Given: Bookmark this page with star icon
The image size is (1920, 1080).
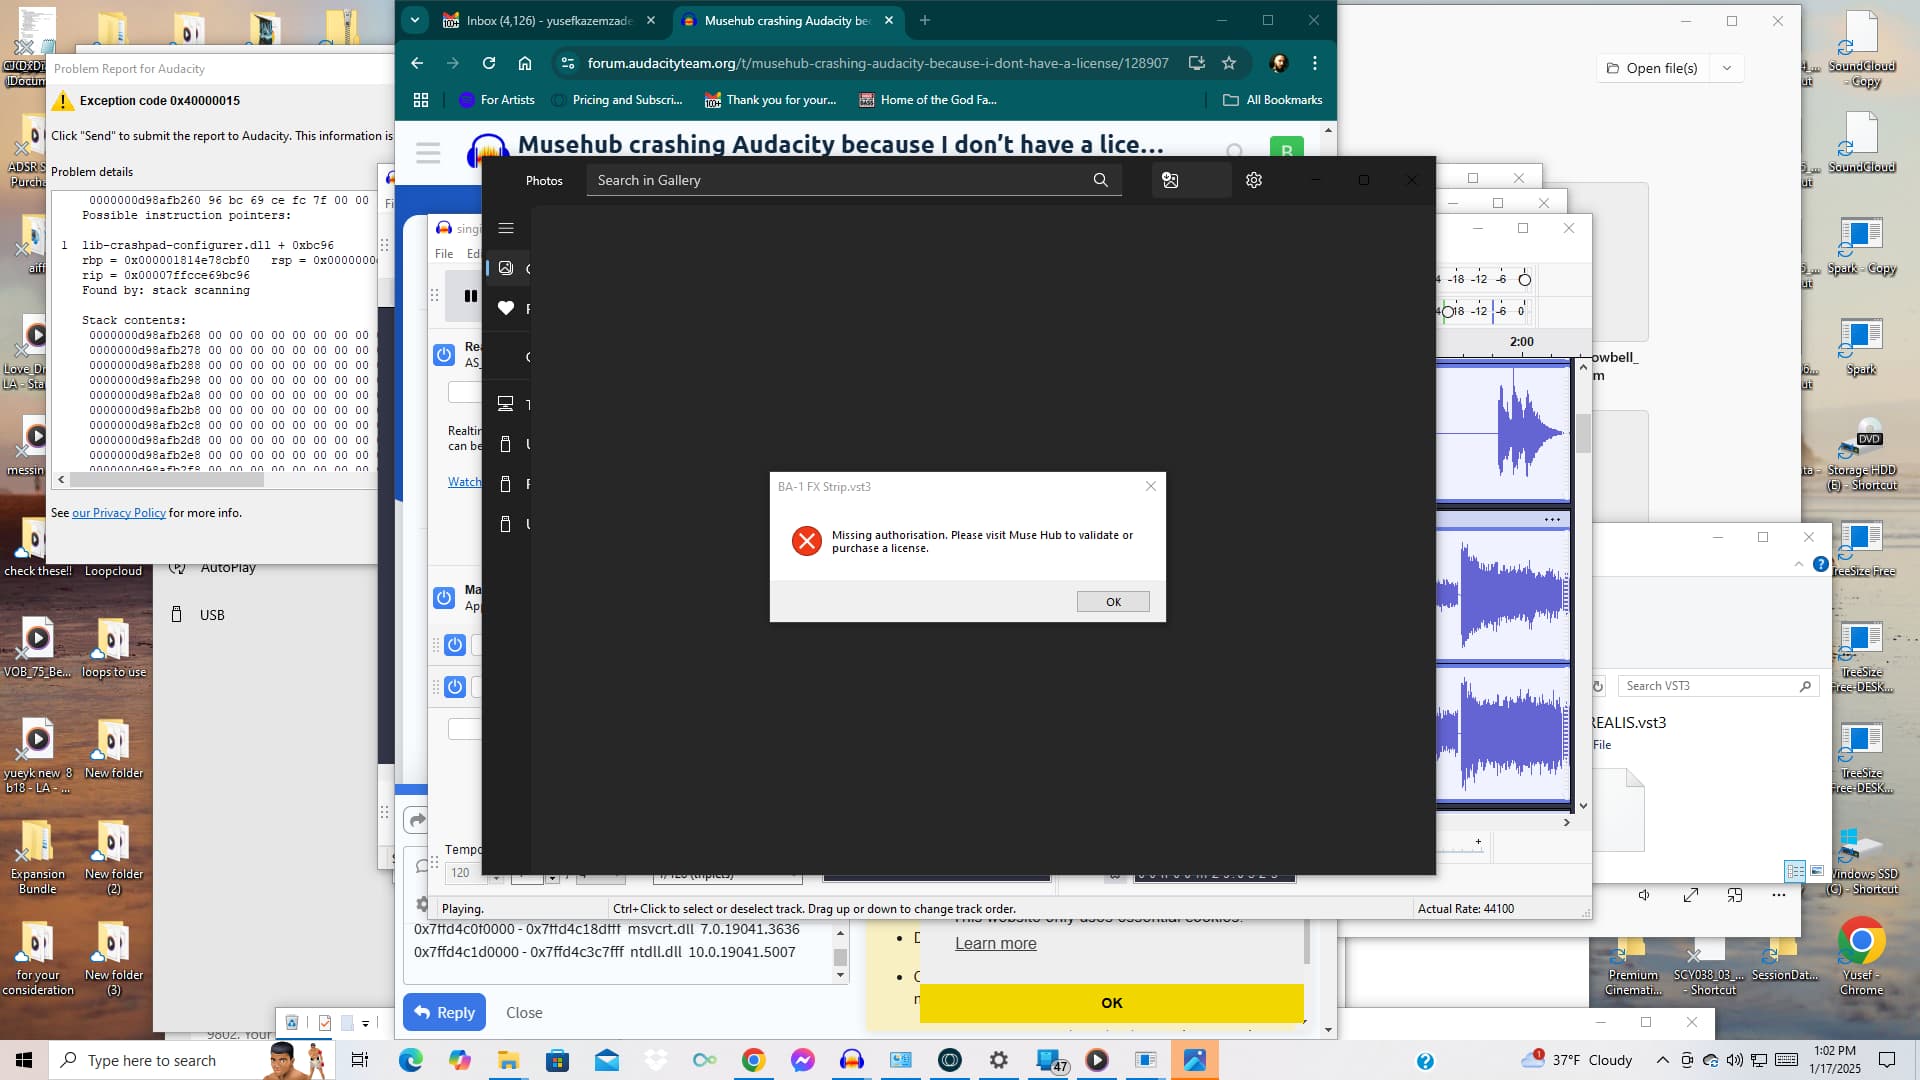Looking at the screenshot, I should (x=1229, y=63).
